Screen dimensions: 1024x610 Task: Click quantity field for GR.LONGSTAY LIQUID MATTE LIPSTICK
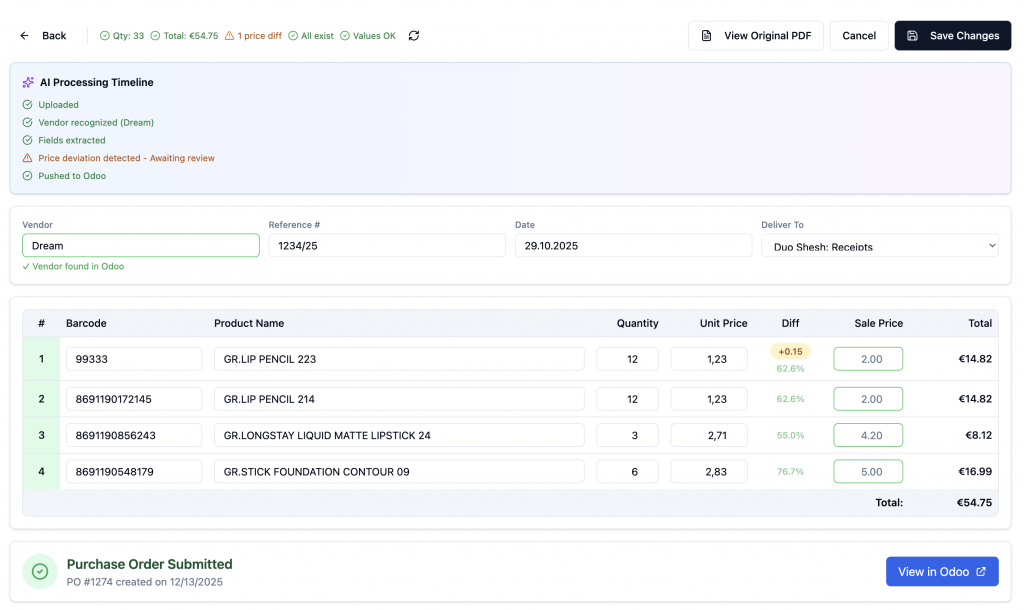pos(627,436)
